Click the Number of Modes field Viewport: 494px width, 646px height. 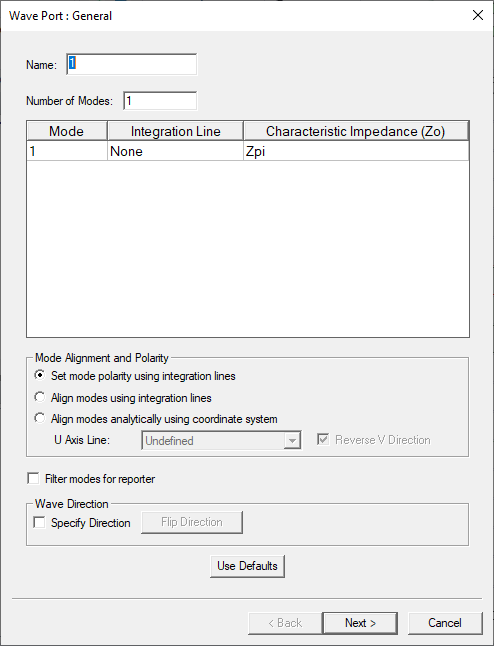[160, 101]
